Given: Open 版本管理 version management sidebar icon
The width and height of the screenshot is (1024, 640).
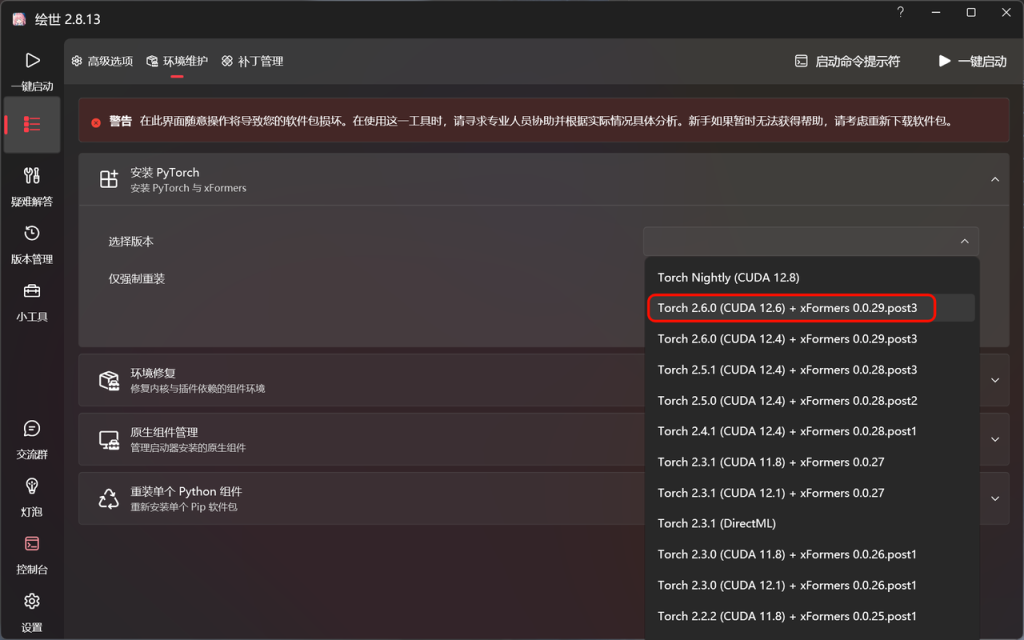Looking at the screenshot, I should coord(32,234).
